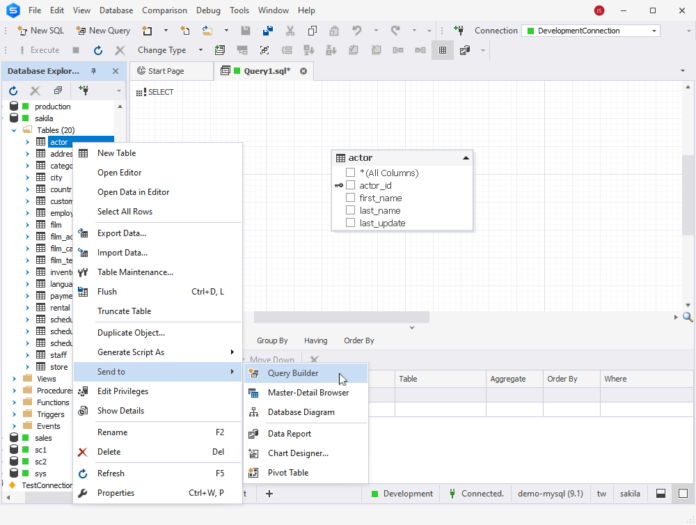Select Query Builder from Send to submenu

coord(292,373)
